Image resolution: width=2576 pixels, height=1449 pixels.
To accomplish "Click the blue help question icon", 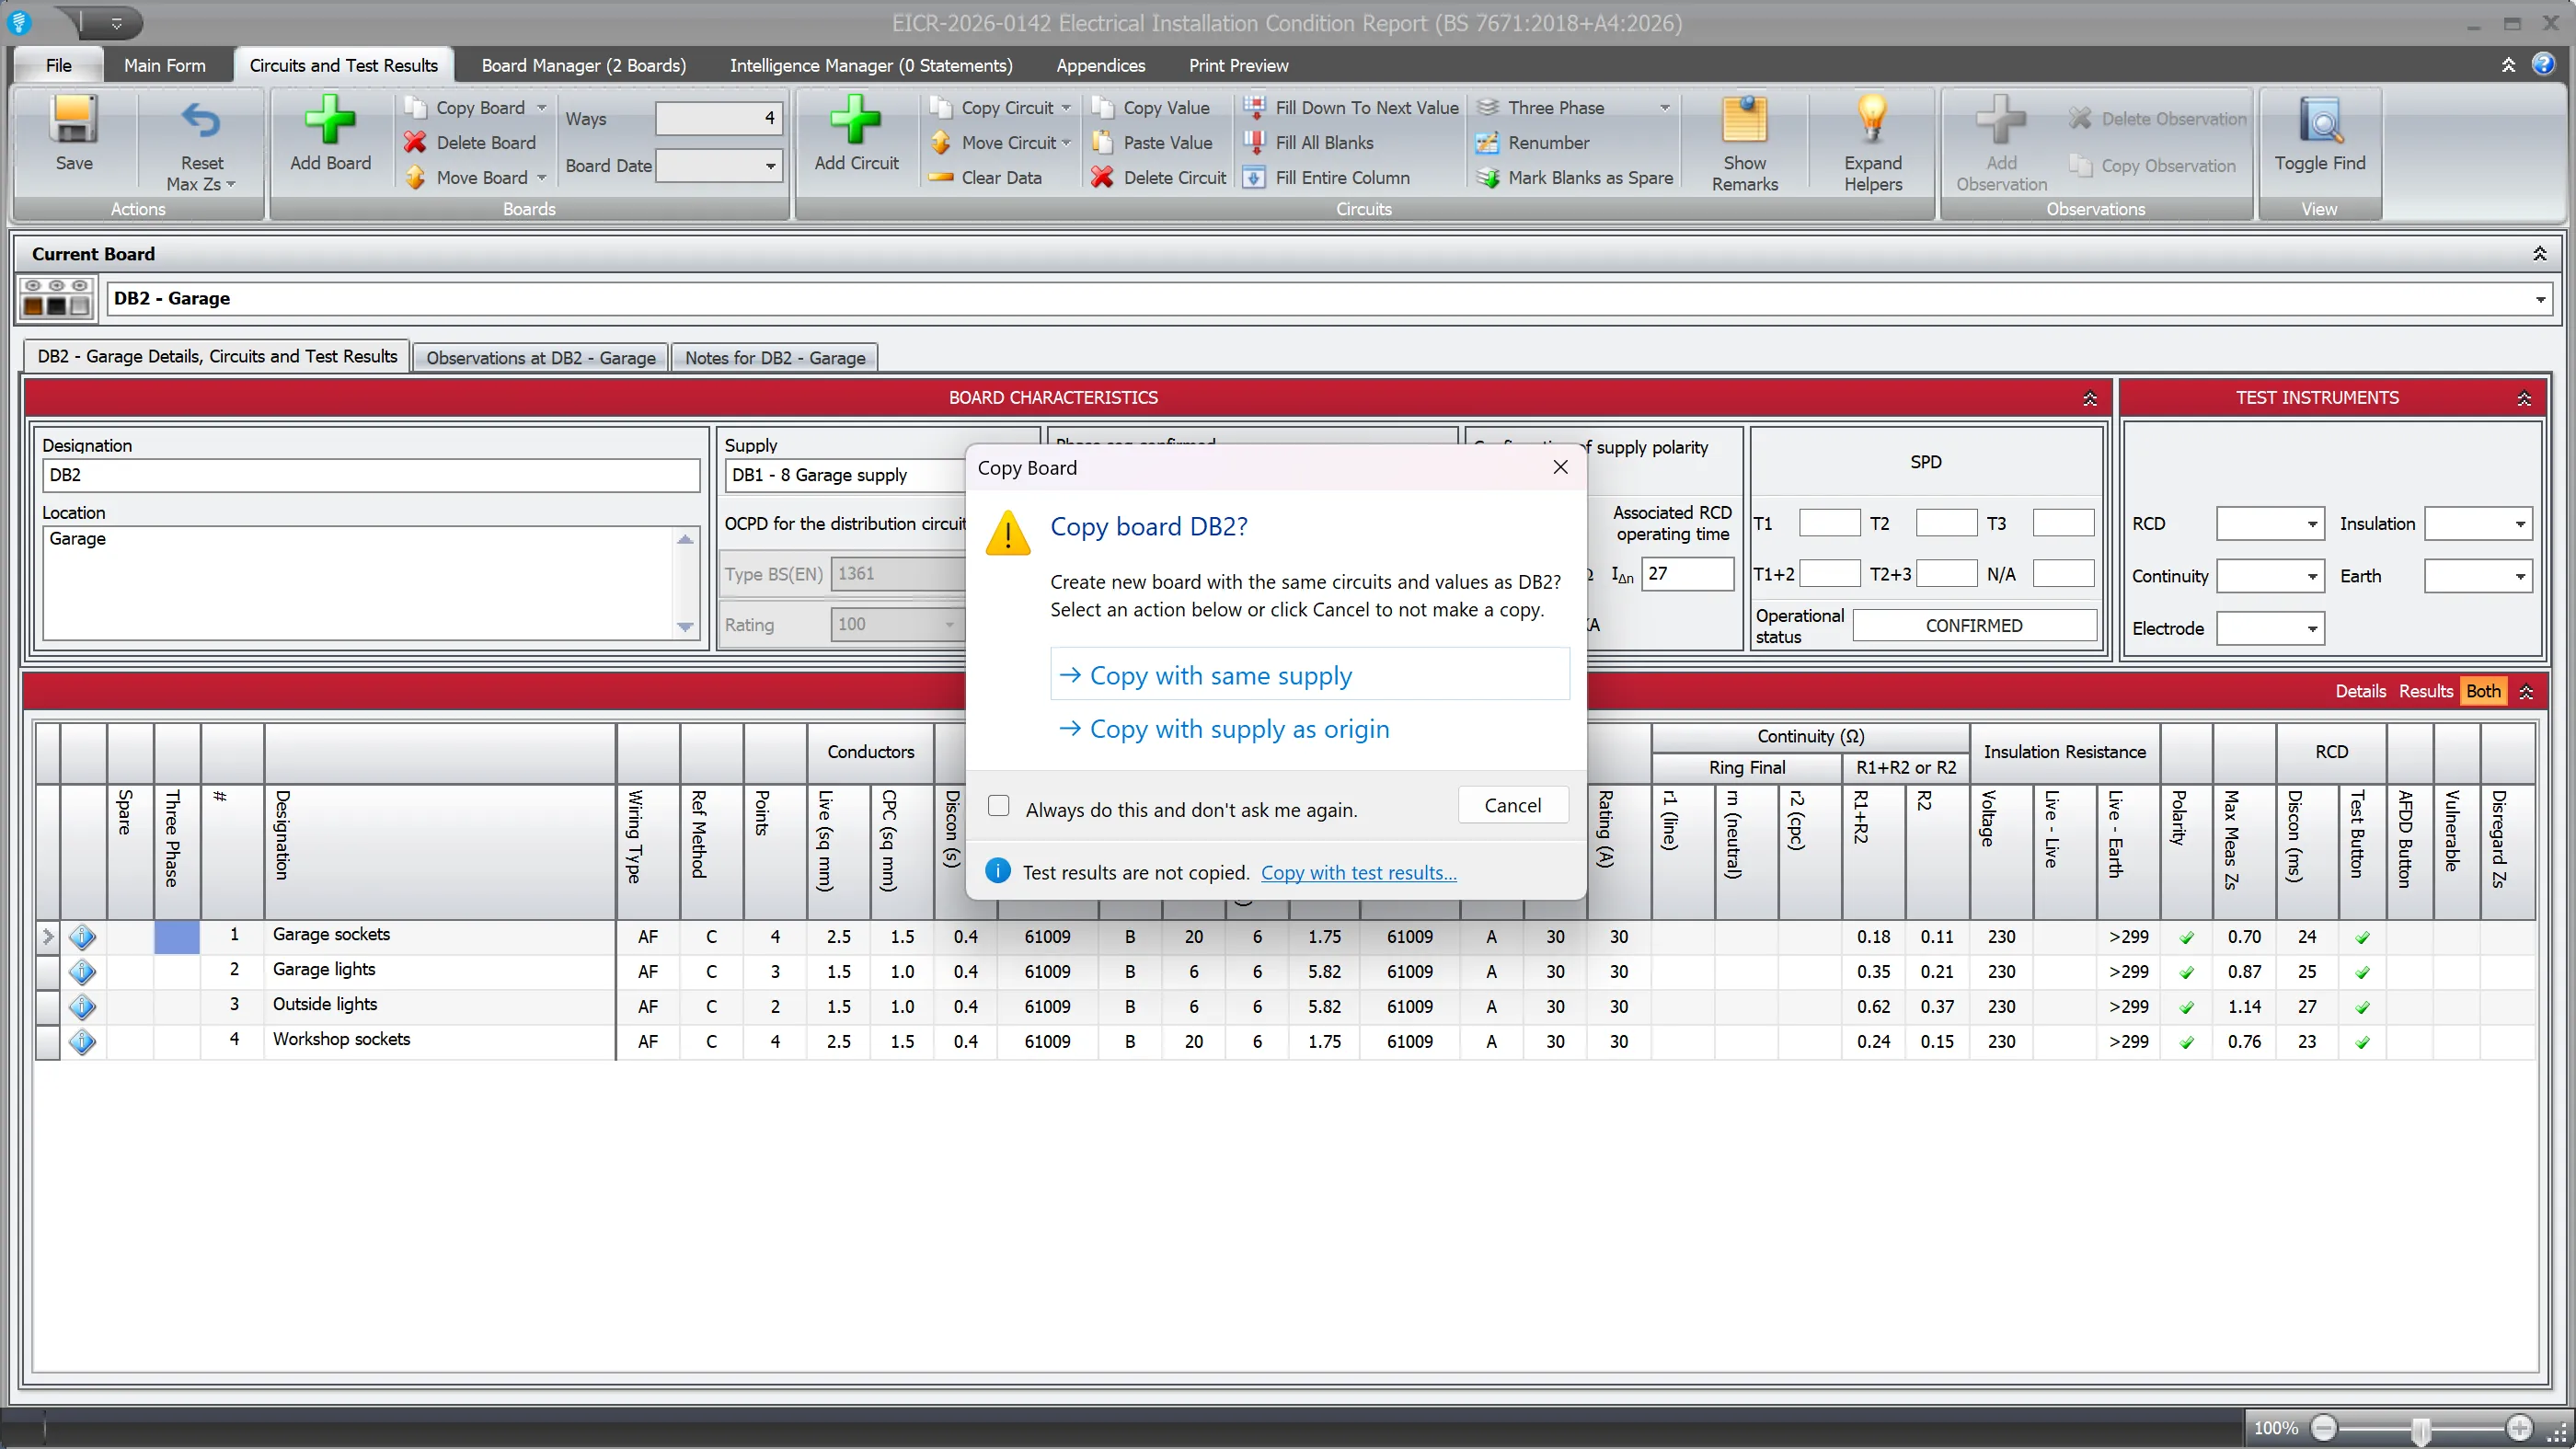I will [x=2543, y=65].
